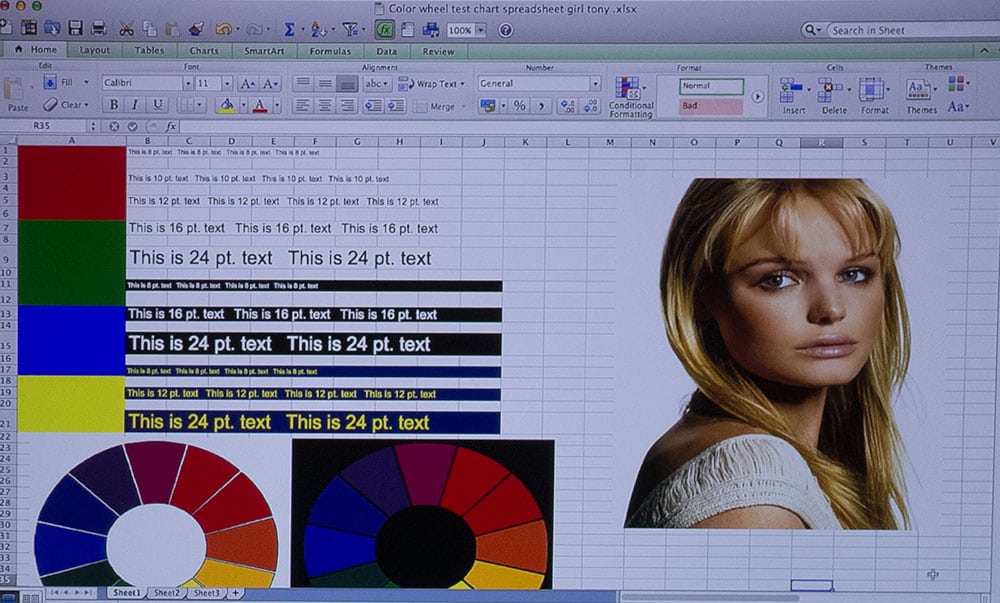Toggle Underline formatting
The image size is (1000, 603).
(x=158, y=105)
